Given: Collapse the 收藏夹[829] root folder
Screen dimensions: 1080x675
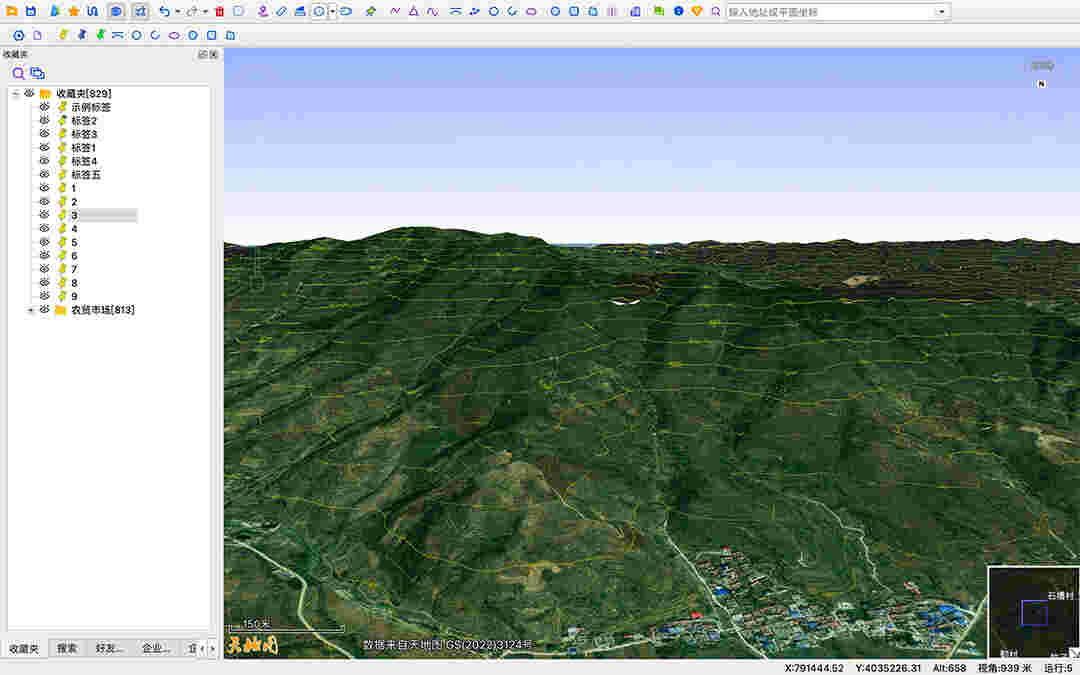Looking at the screenshot, I should click(15, 93).
